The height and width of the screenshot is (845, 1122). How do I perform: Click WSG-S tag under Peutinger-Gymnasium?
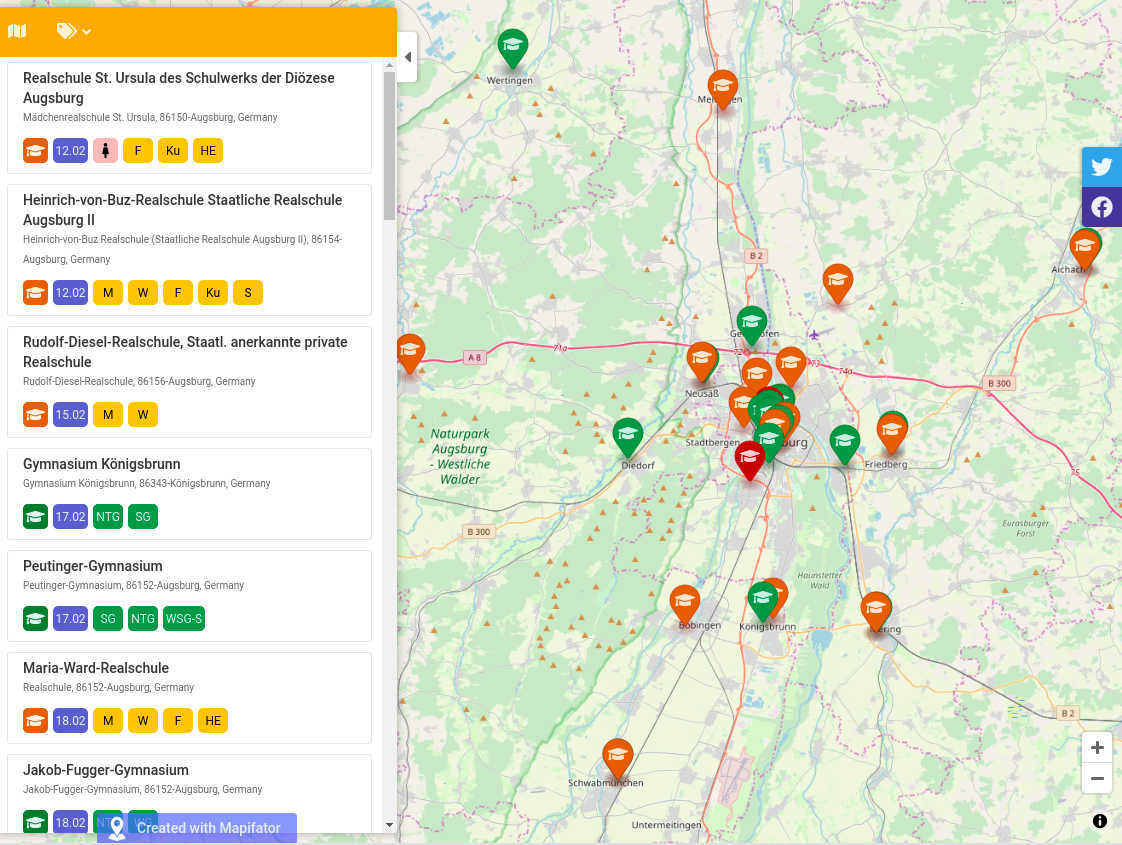point(184,619)
